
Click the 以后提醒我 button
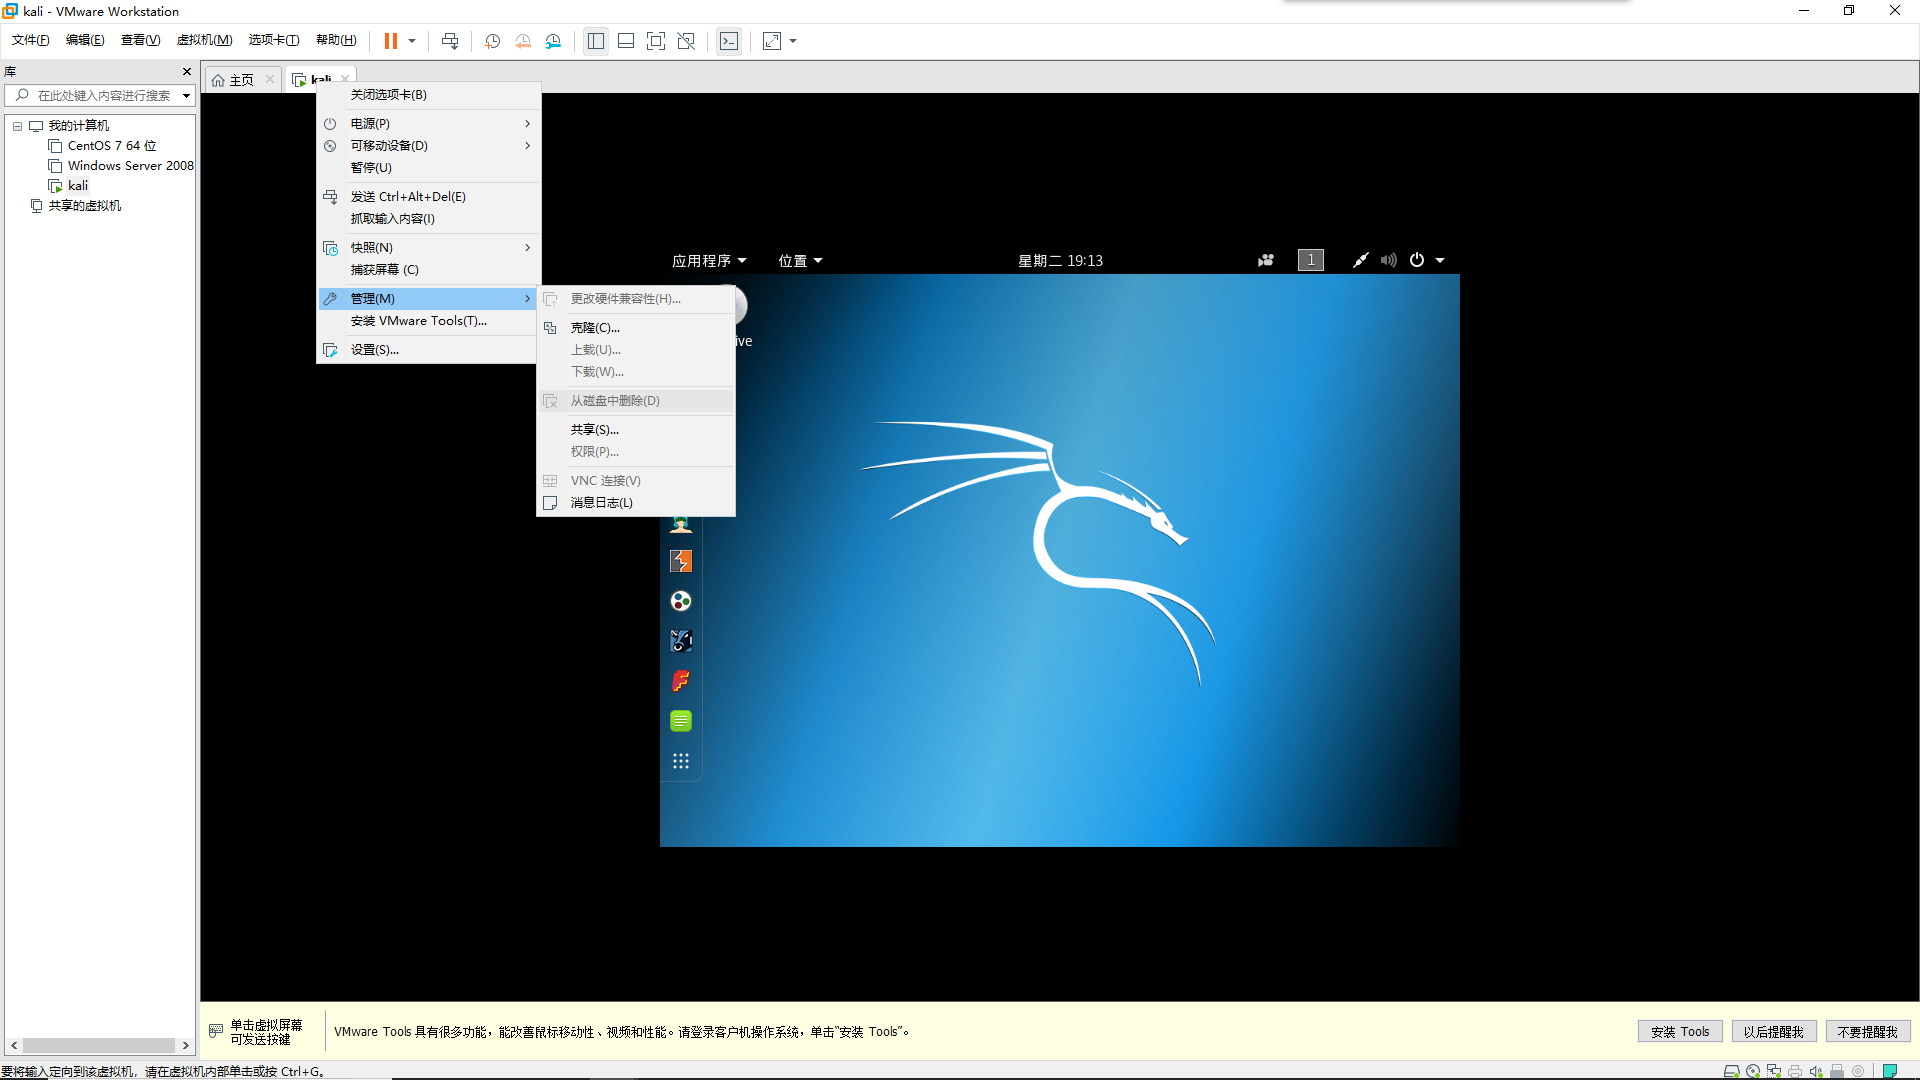click(1774, 1032)
